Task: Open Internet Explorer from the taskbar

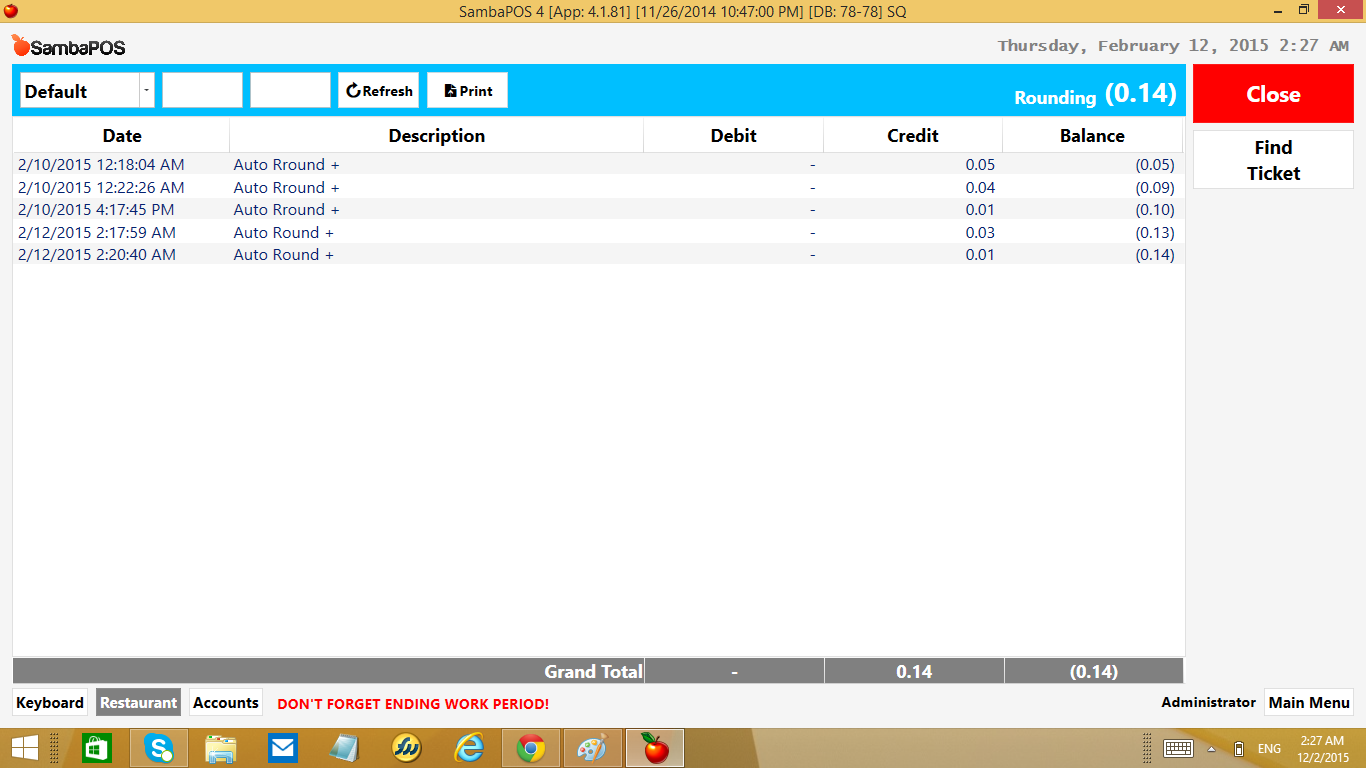Action: (468, 748)
